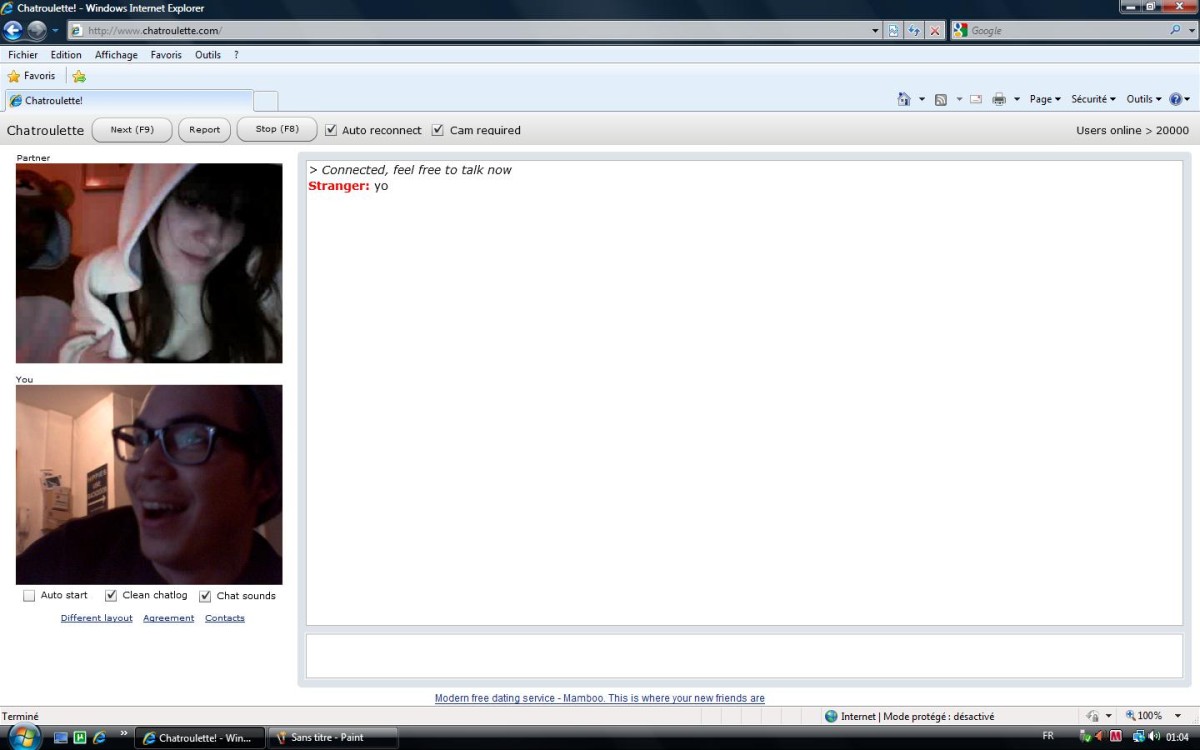Open the Outils menu in menu bar
1200x750 pixels.
tap(208, 55)
